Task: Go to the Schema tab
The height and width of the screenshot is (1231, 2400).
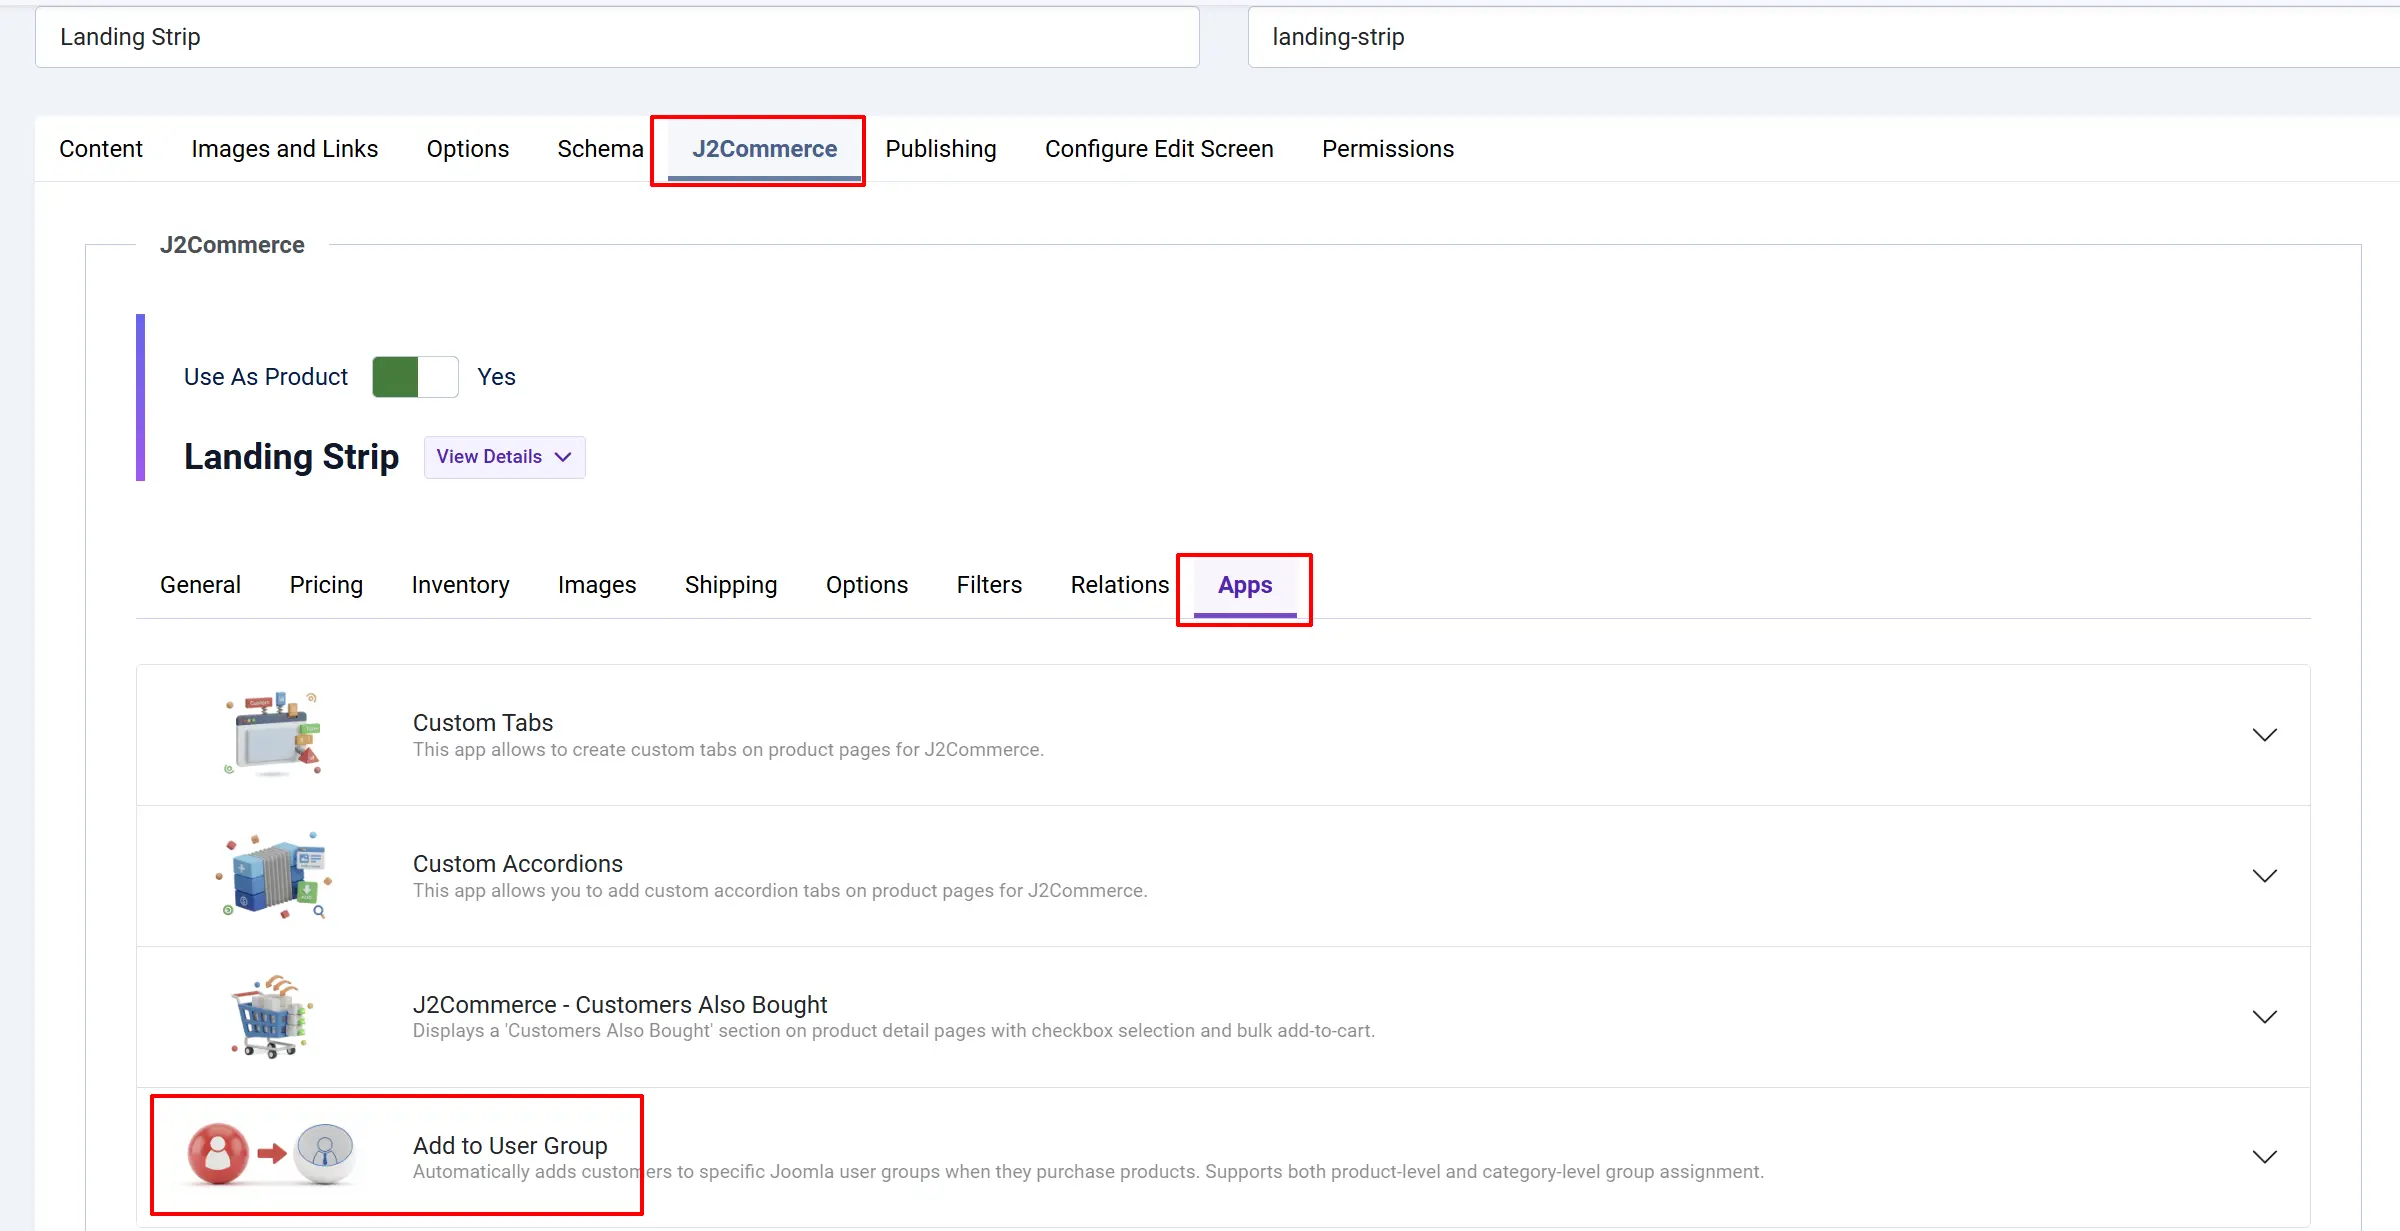Action: (601, 149)
